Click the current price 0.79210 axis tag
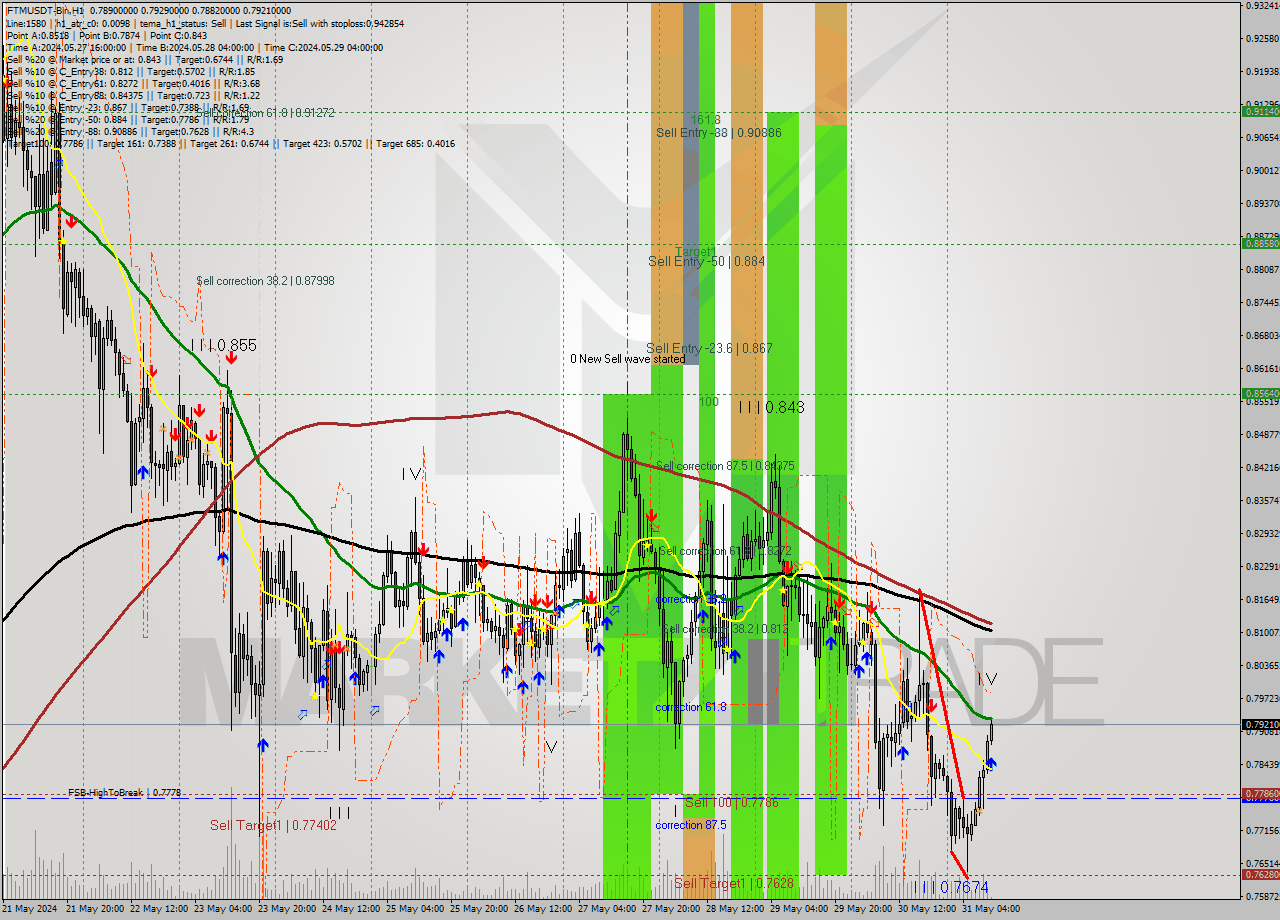 (1260, 724)
